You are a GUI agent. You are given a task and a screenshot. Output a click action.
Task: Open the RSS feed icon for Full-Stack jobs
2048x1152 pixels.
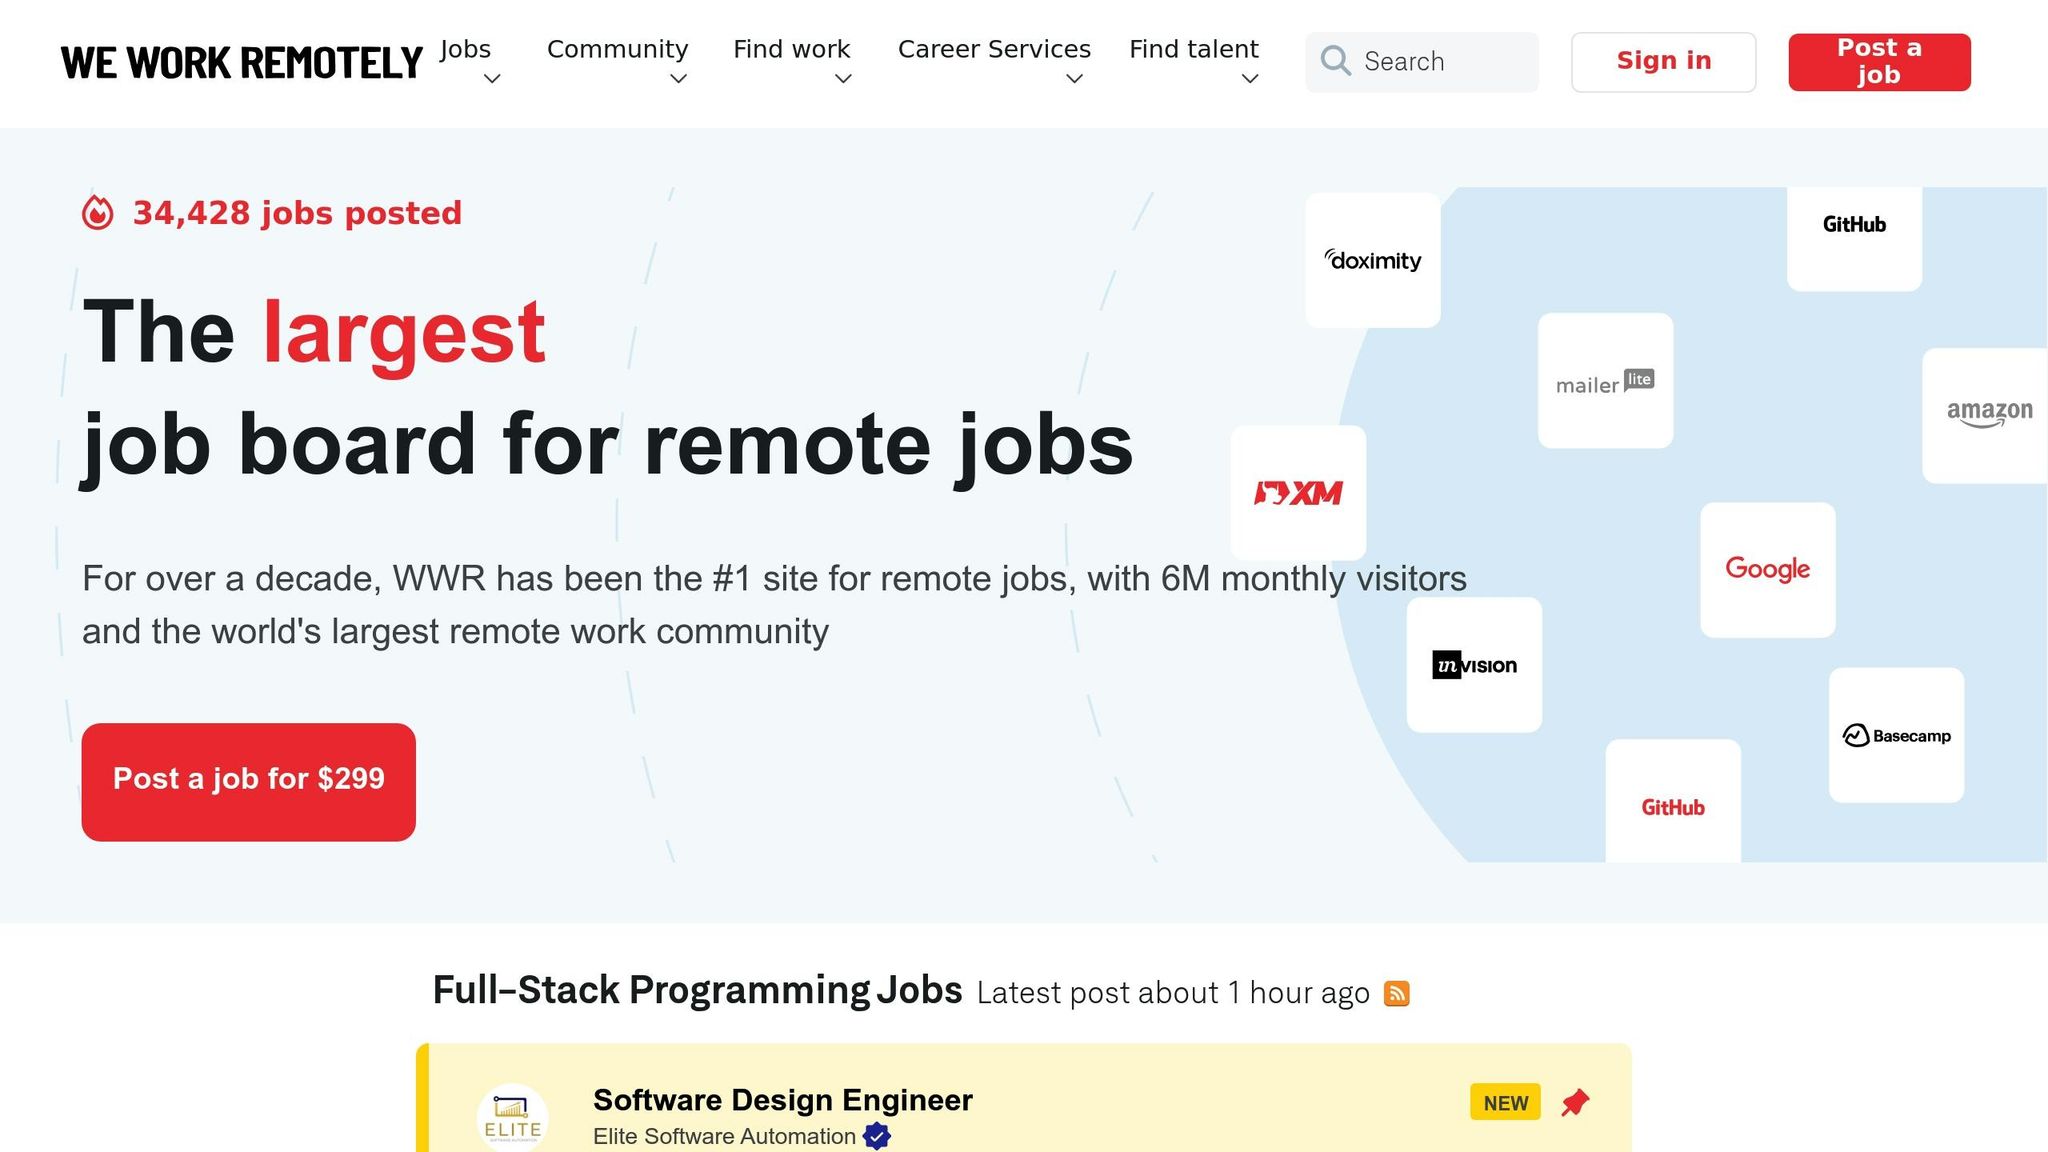coord(1396,993)
